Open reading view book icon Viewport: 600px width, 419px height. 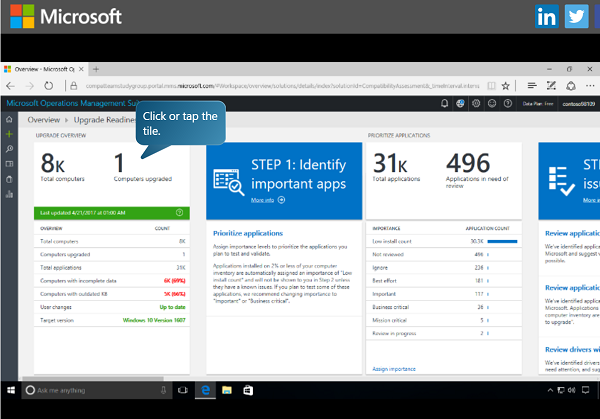point(491,86)
